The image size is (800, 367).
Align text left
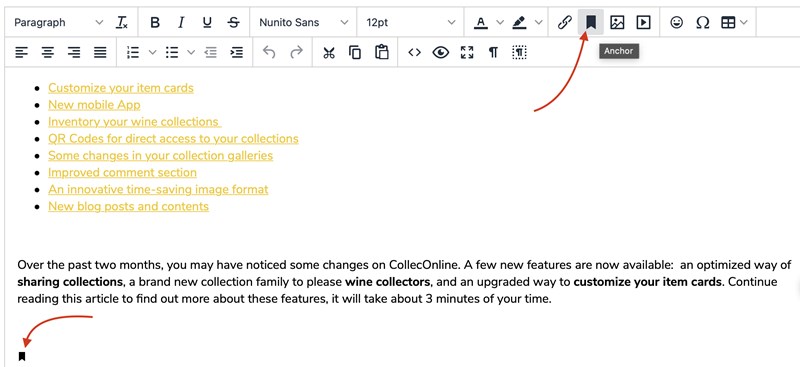(x=21, y=52)
